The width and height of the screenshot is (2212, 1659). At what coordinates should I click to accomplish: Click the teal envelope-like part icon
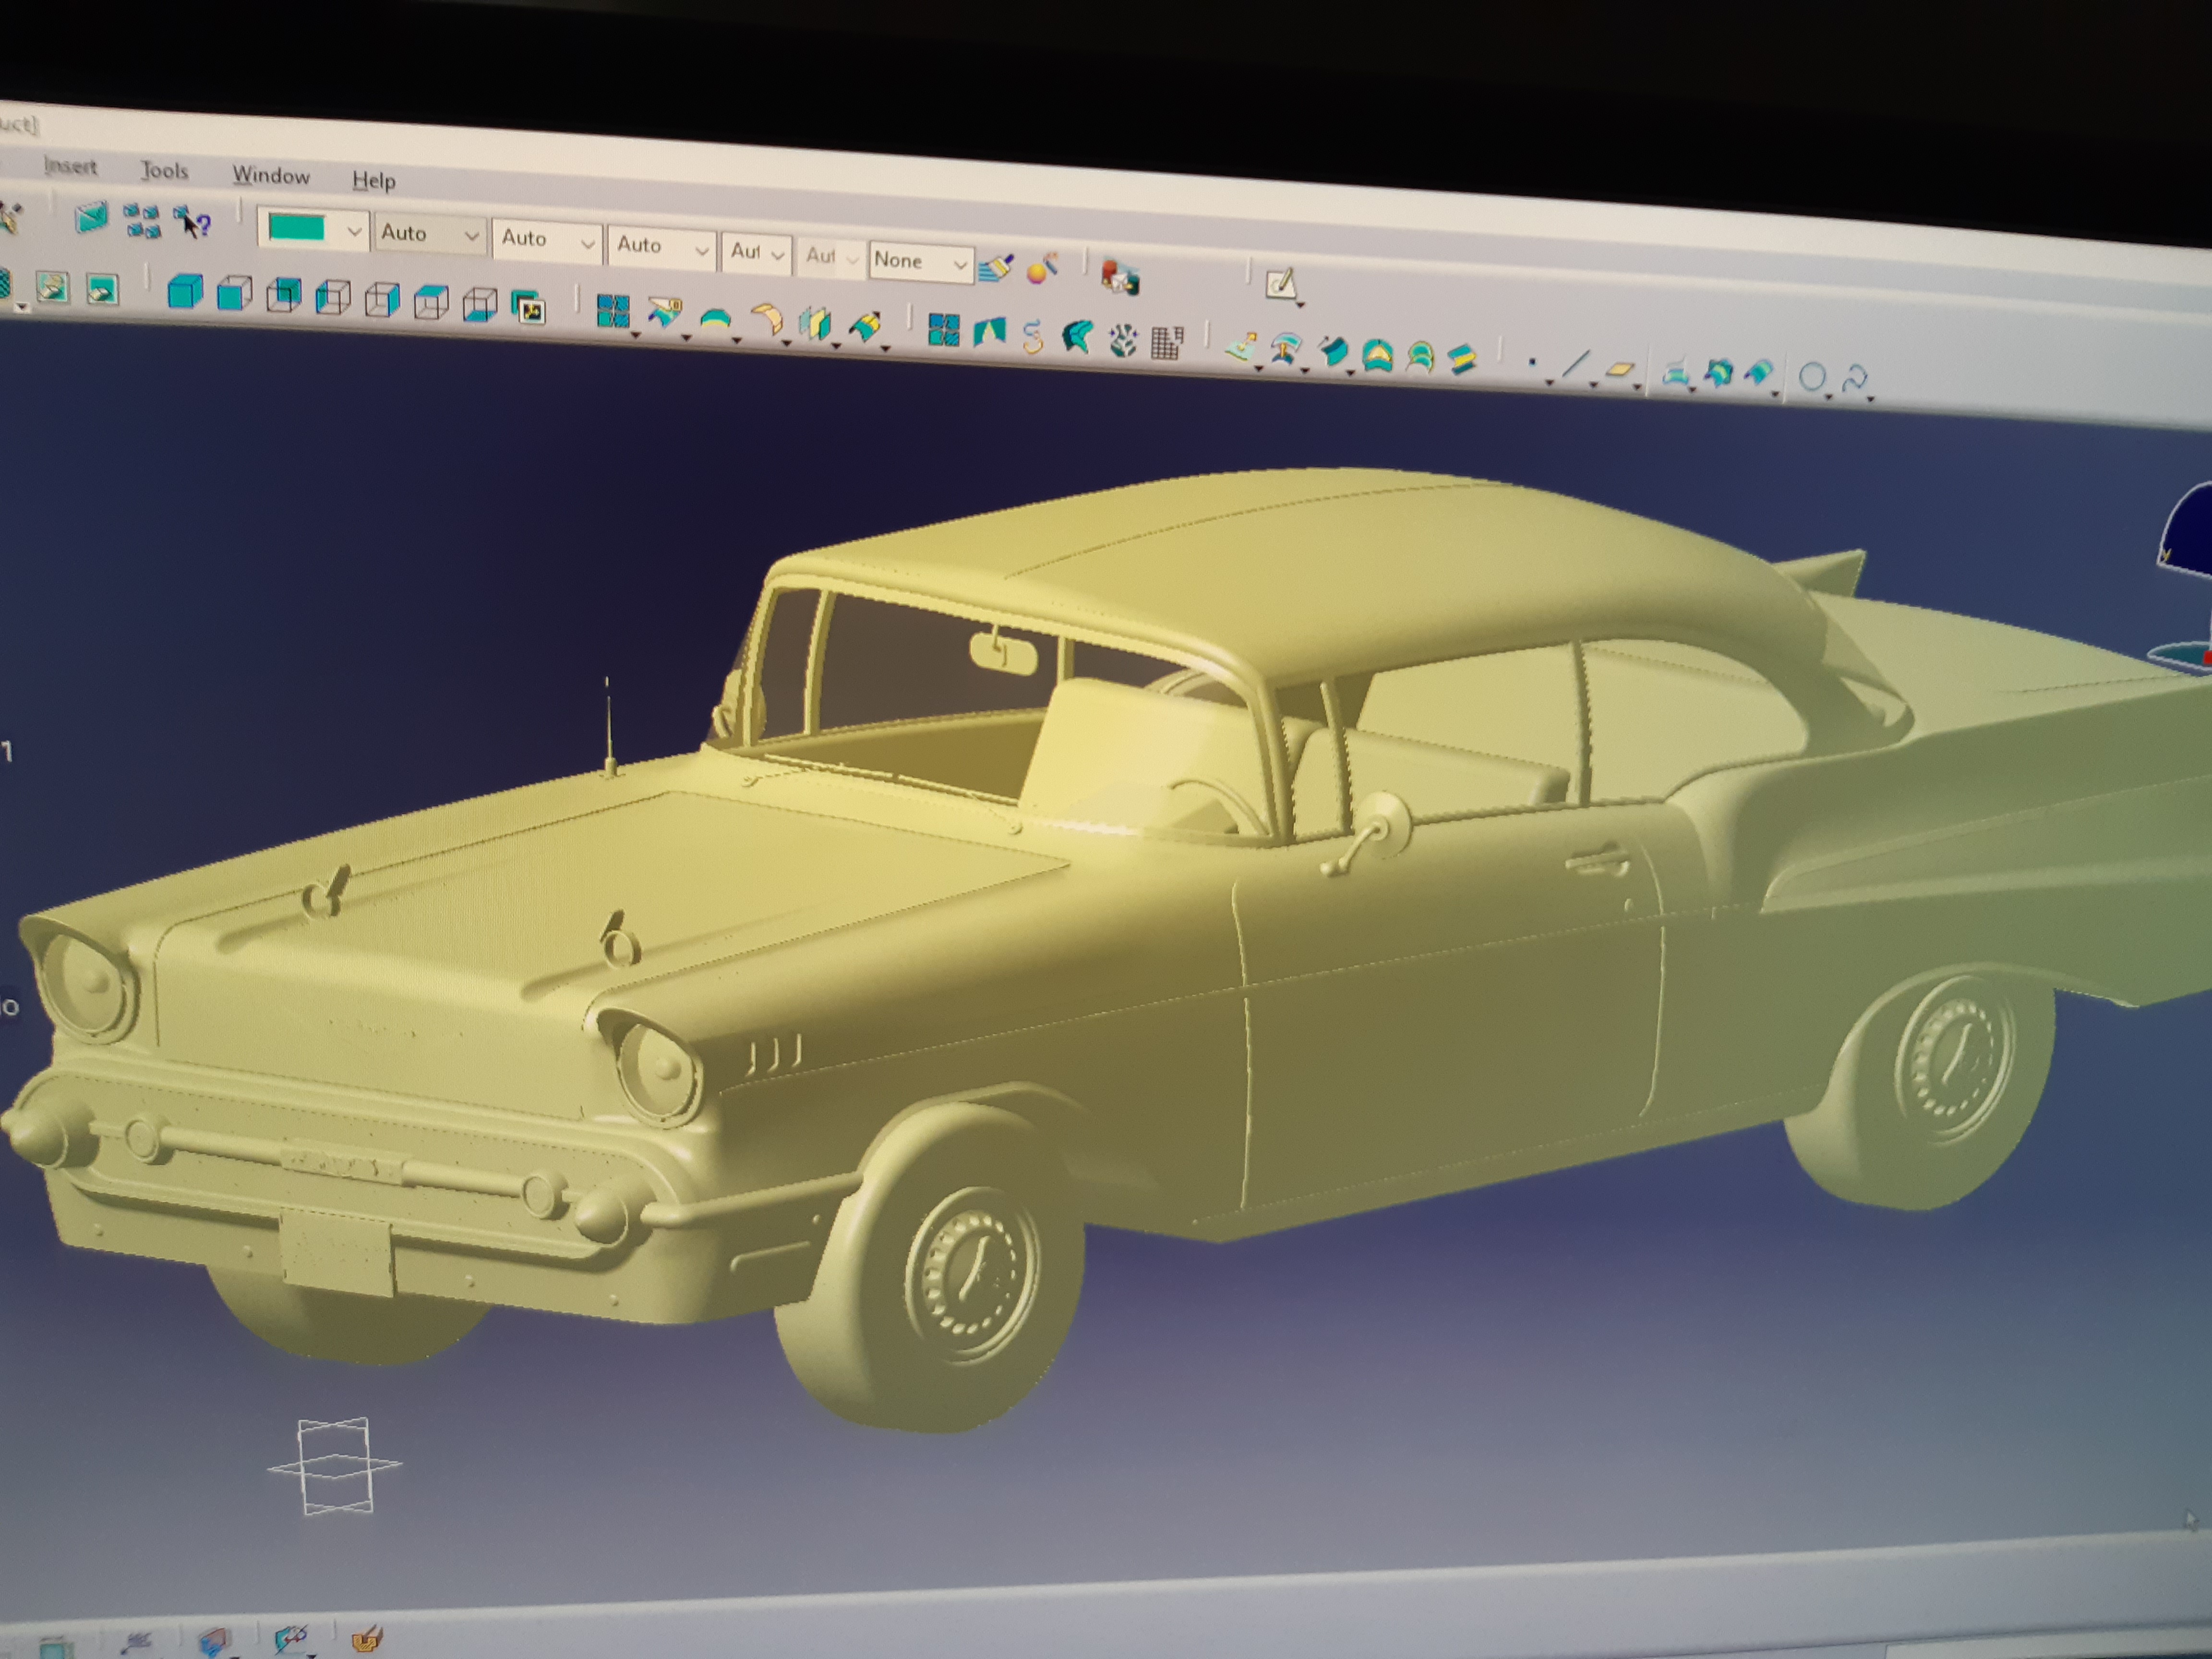[91, 217]
